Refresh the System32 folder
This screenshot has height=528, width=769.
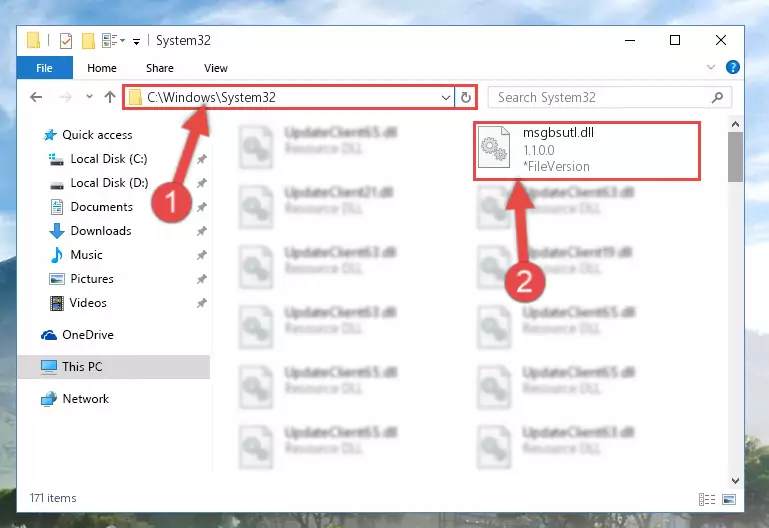[x=466, y=98]
